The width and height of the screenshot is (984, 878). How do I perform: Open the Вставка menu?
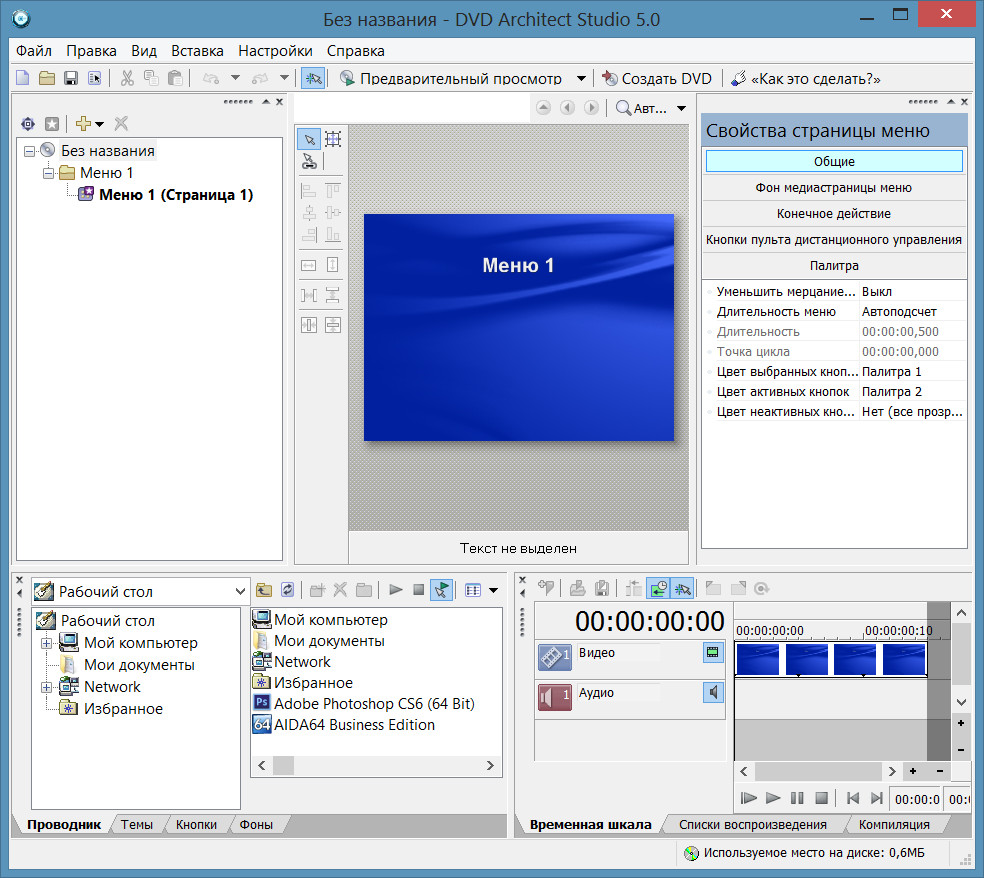(x=197, y=51)
